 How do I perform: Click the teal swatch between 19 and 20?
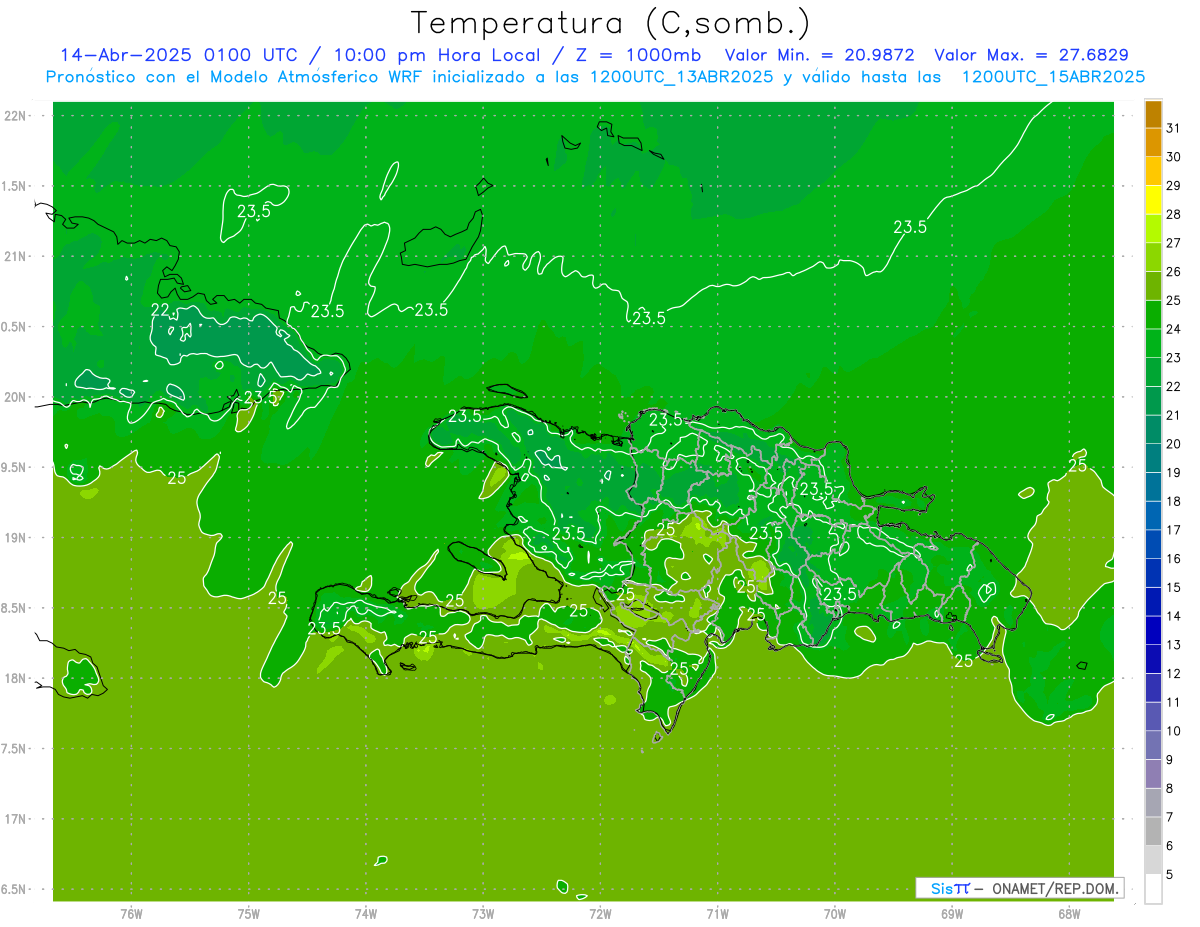(1153, 458)
